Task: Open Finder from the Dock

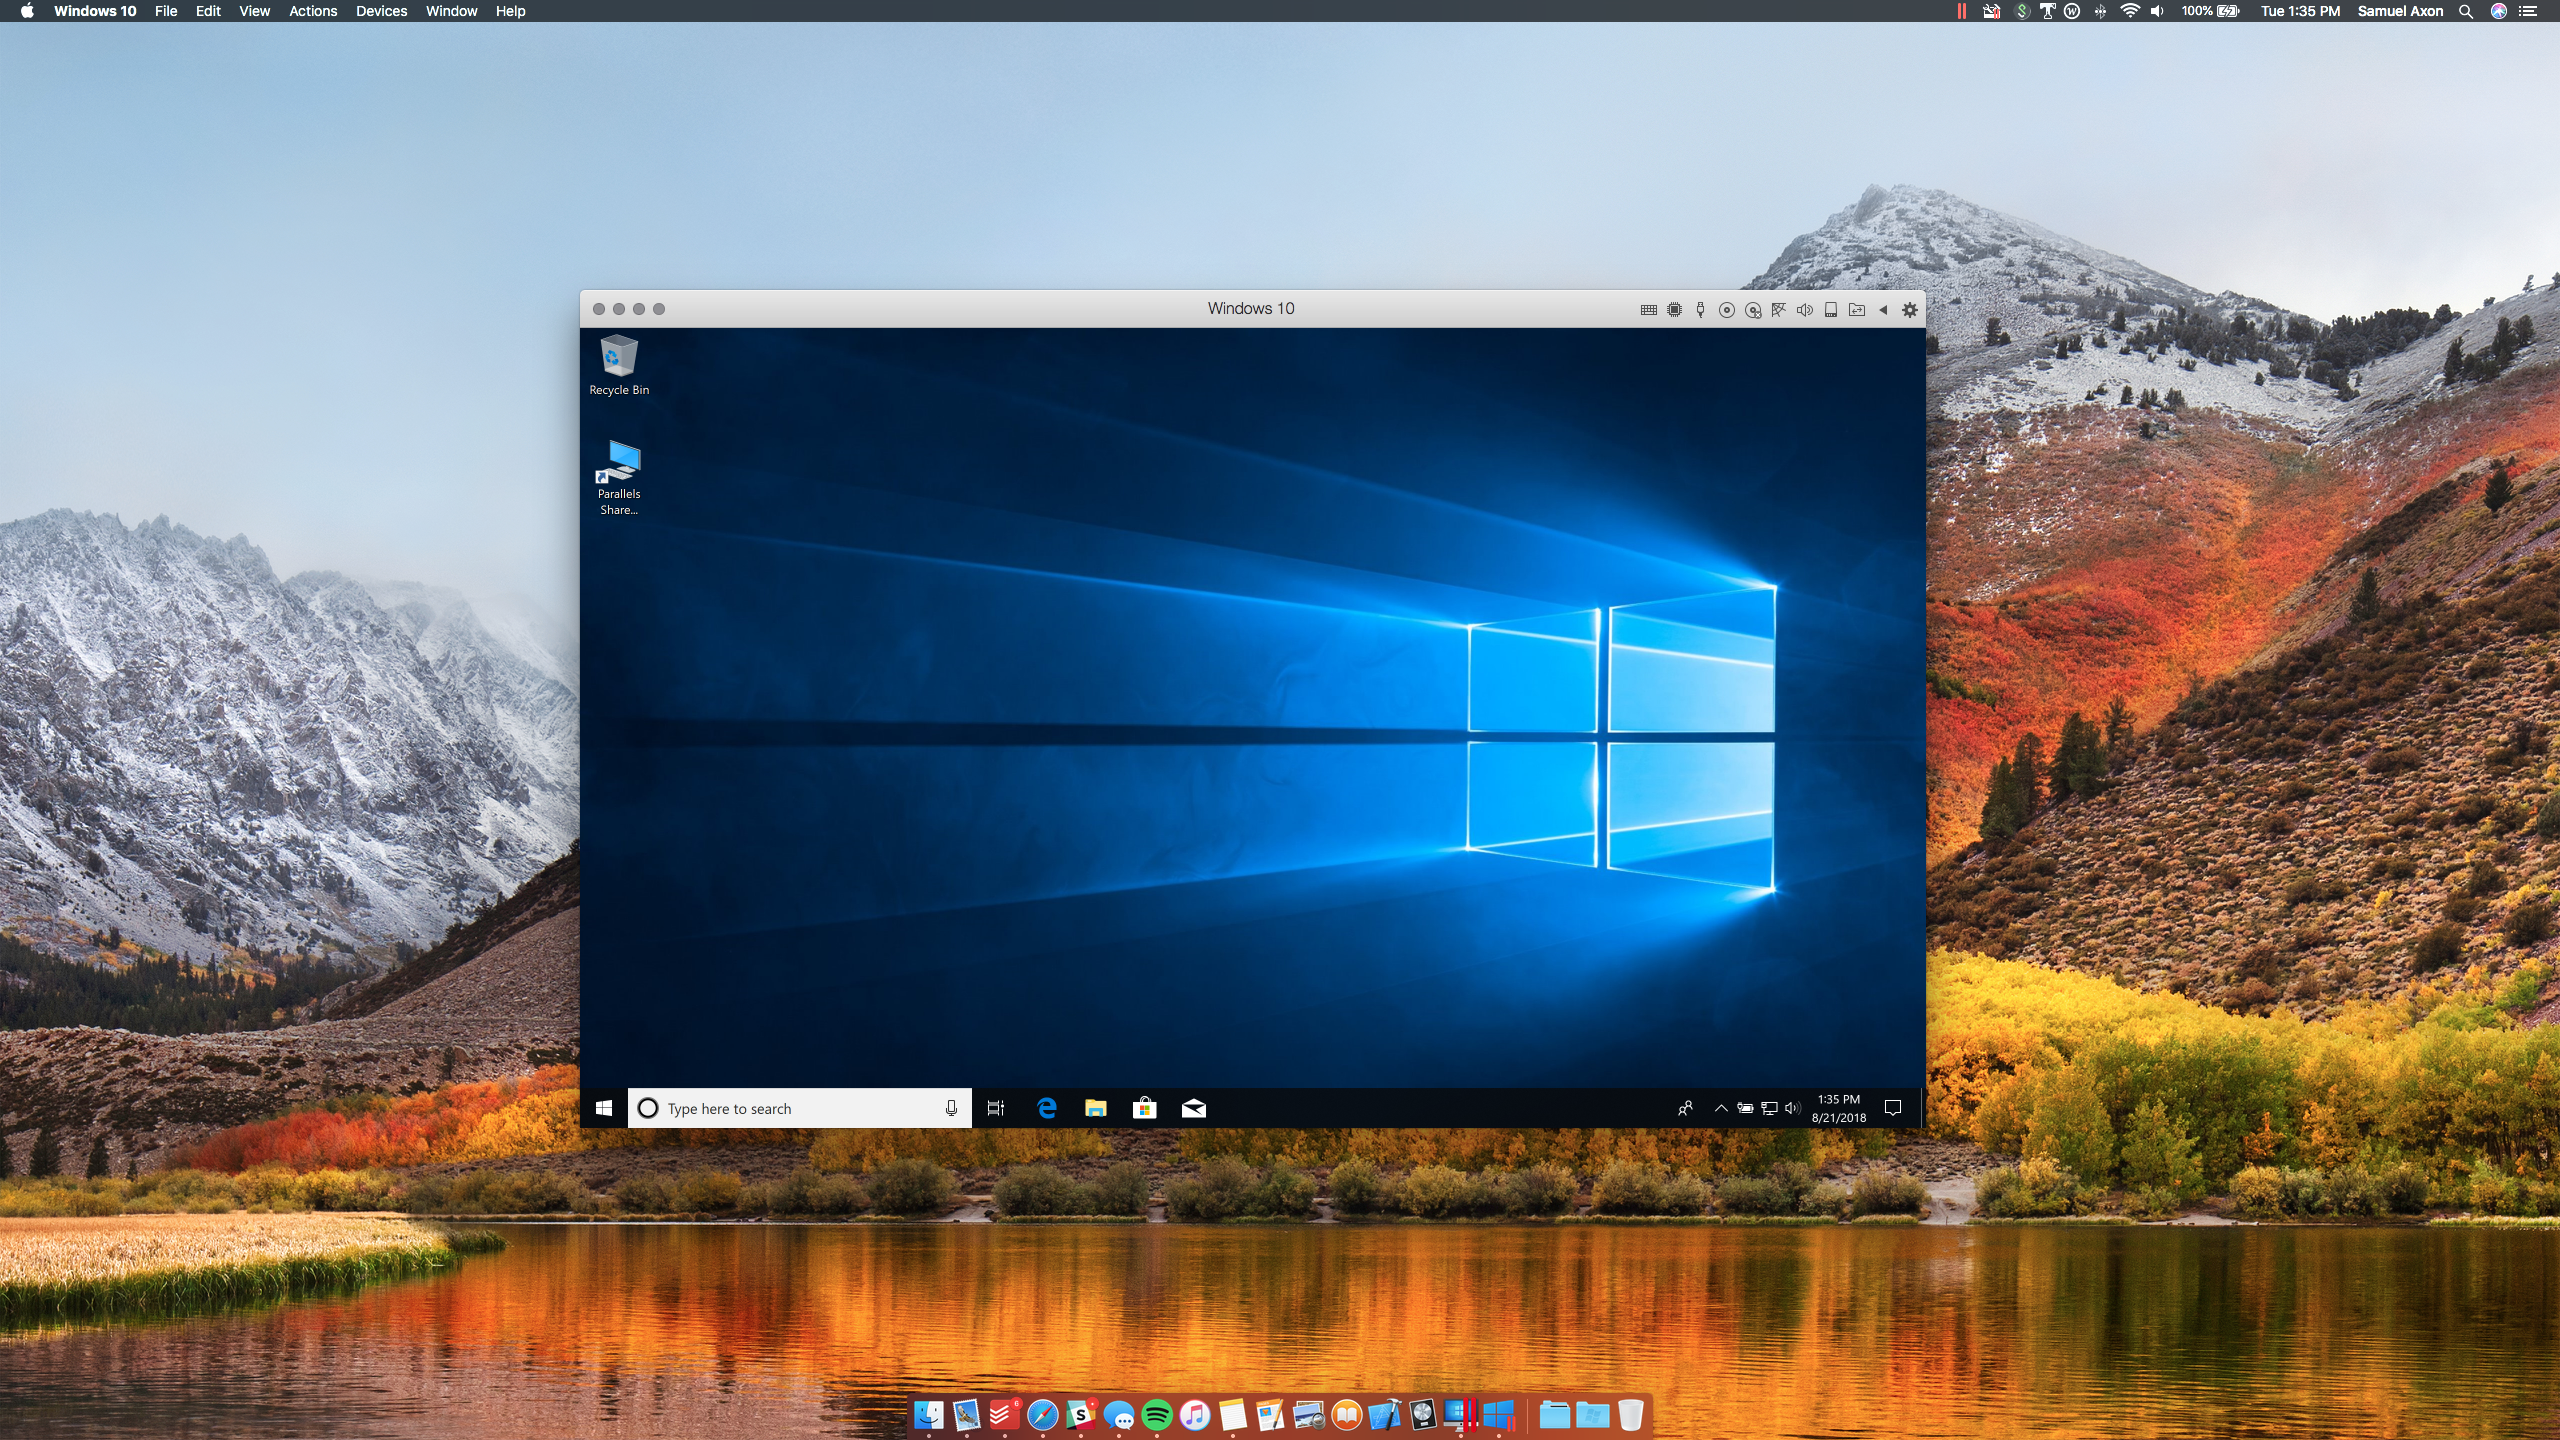Action: (929, 1414)
